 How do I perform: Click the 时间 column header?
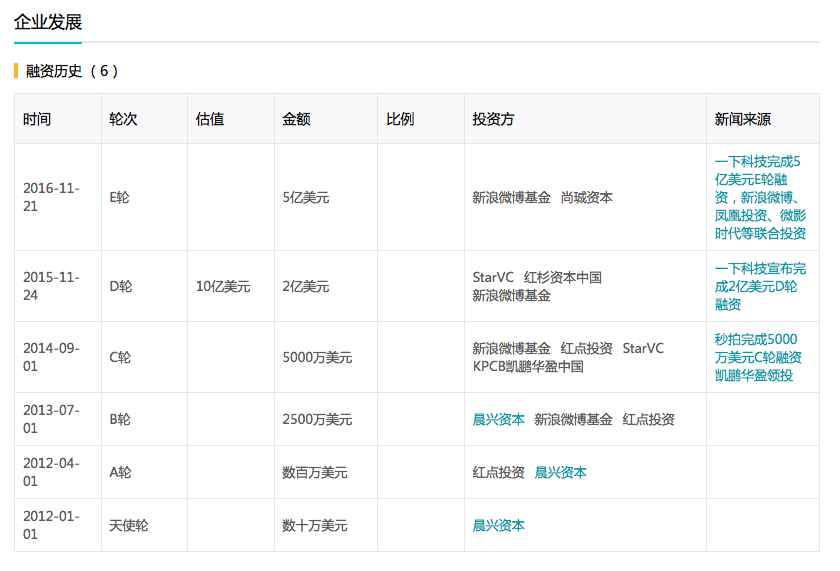[37, 119]
